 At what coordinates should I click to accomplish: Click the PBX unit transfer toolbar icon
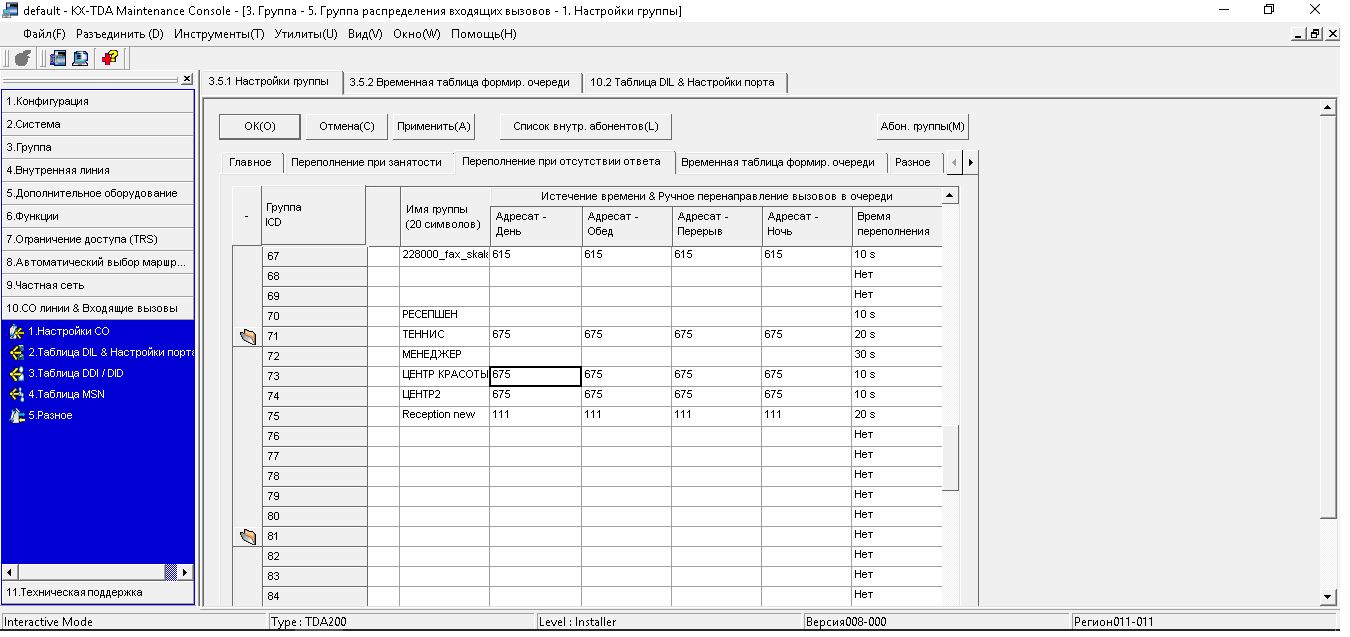[58, 58]
